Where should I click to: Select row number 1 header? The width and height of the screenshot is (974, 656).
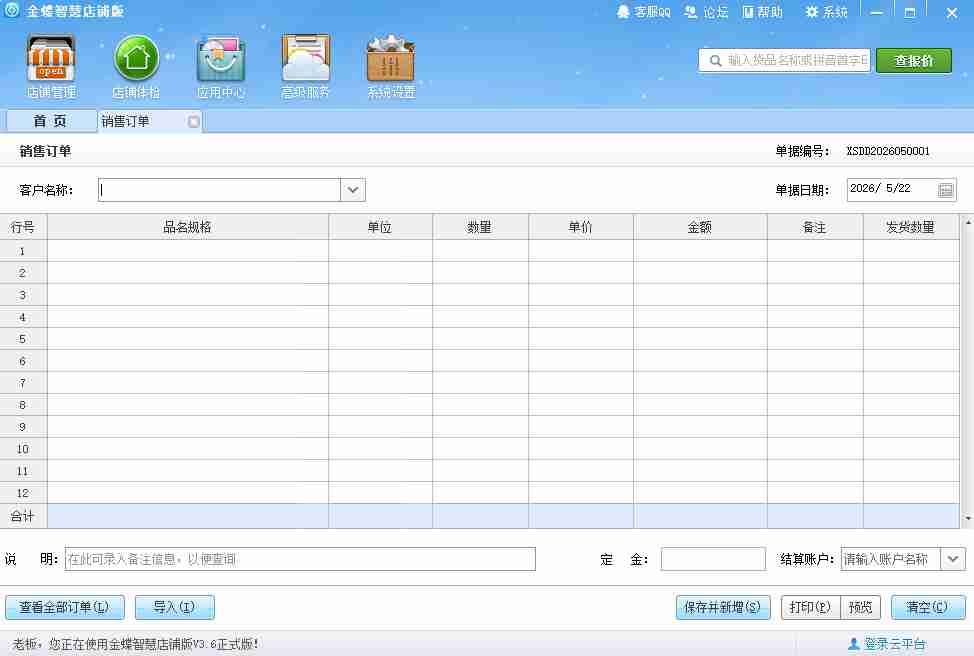[x=23, y=251]
